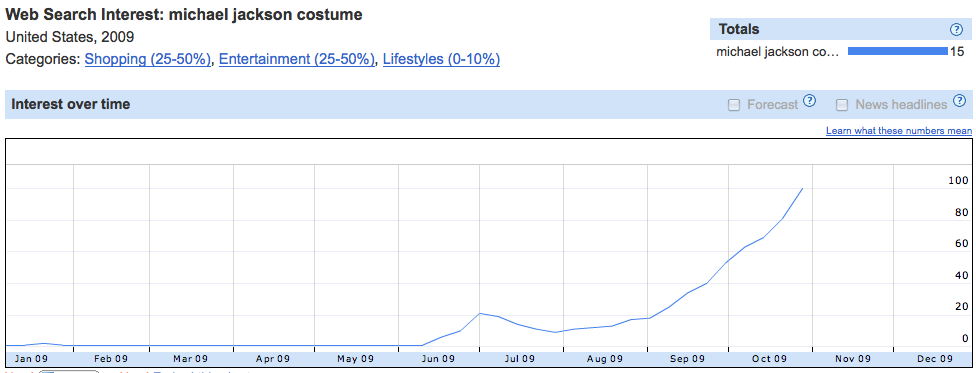This screenshot has width=976, height=373.
Task: Click the Web Search Interest title
Action: (x=184, y=14)
